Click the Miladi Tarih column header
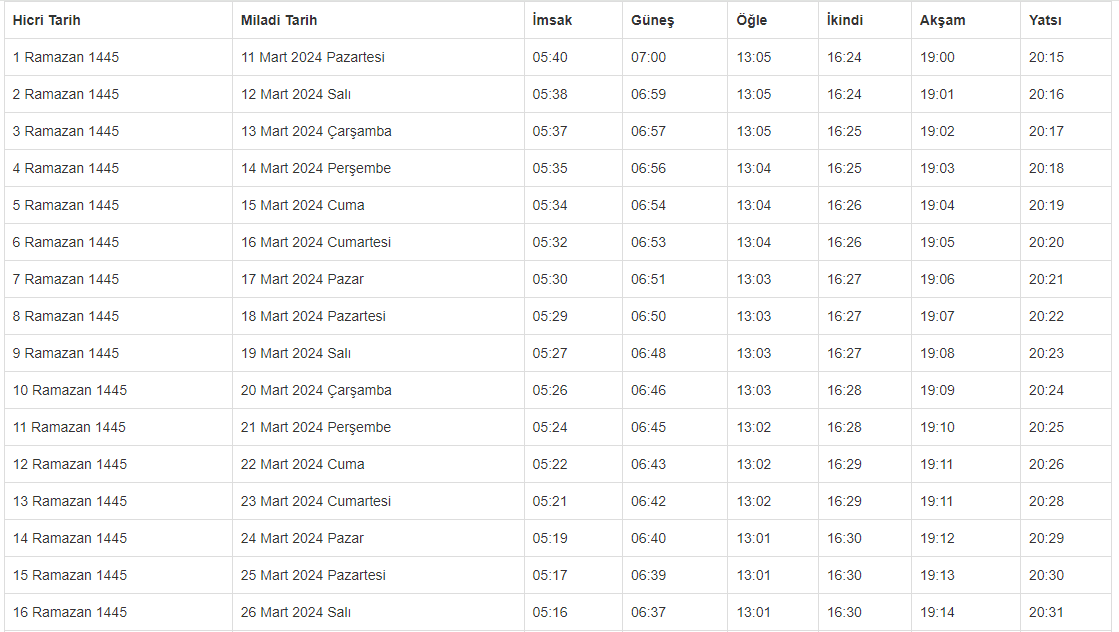The width and height of the screenshot is (1119, 632). pyautogui.click(x=279, y=20)
